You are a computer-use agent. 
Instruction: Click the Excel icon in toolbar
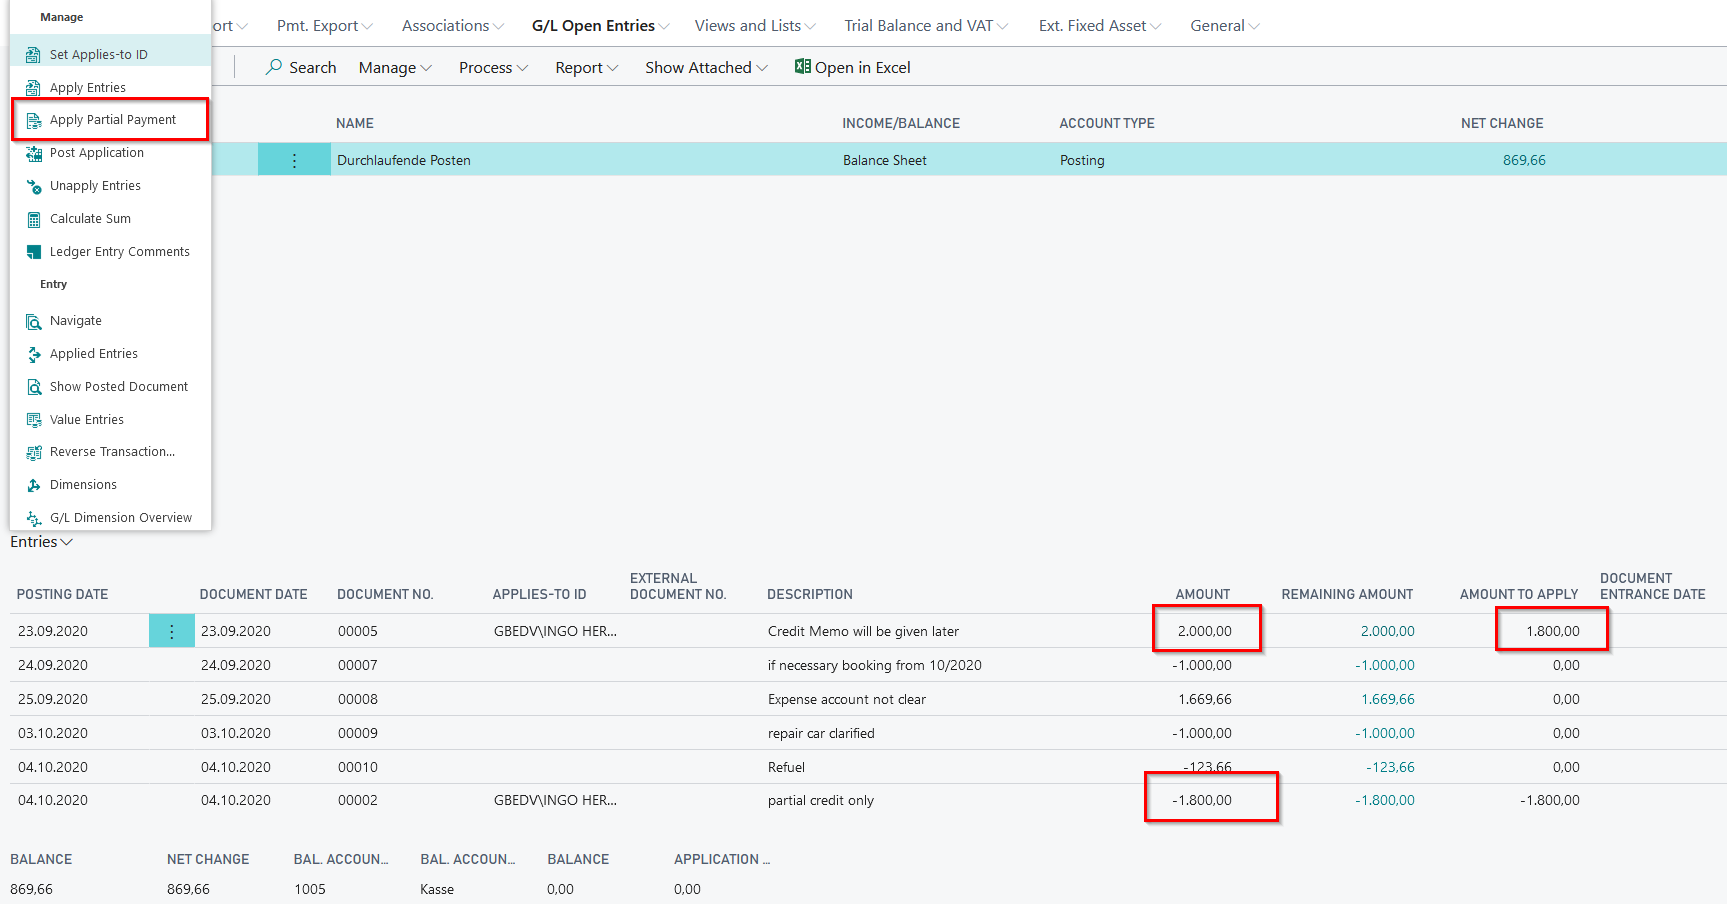pos(802,67)
